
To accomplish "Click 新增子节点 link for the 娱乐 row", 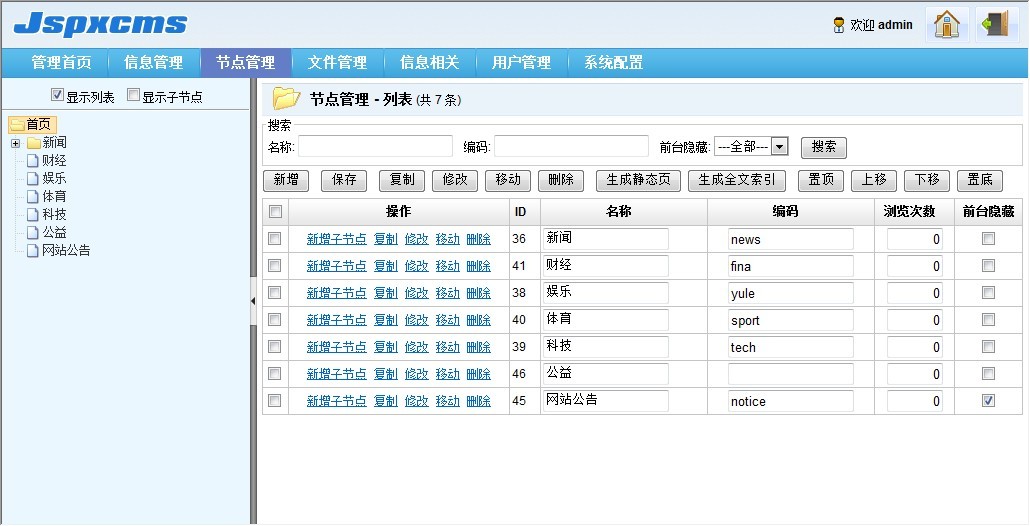I will pos(336,294).
